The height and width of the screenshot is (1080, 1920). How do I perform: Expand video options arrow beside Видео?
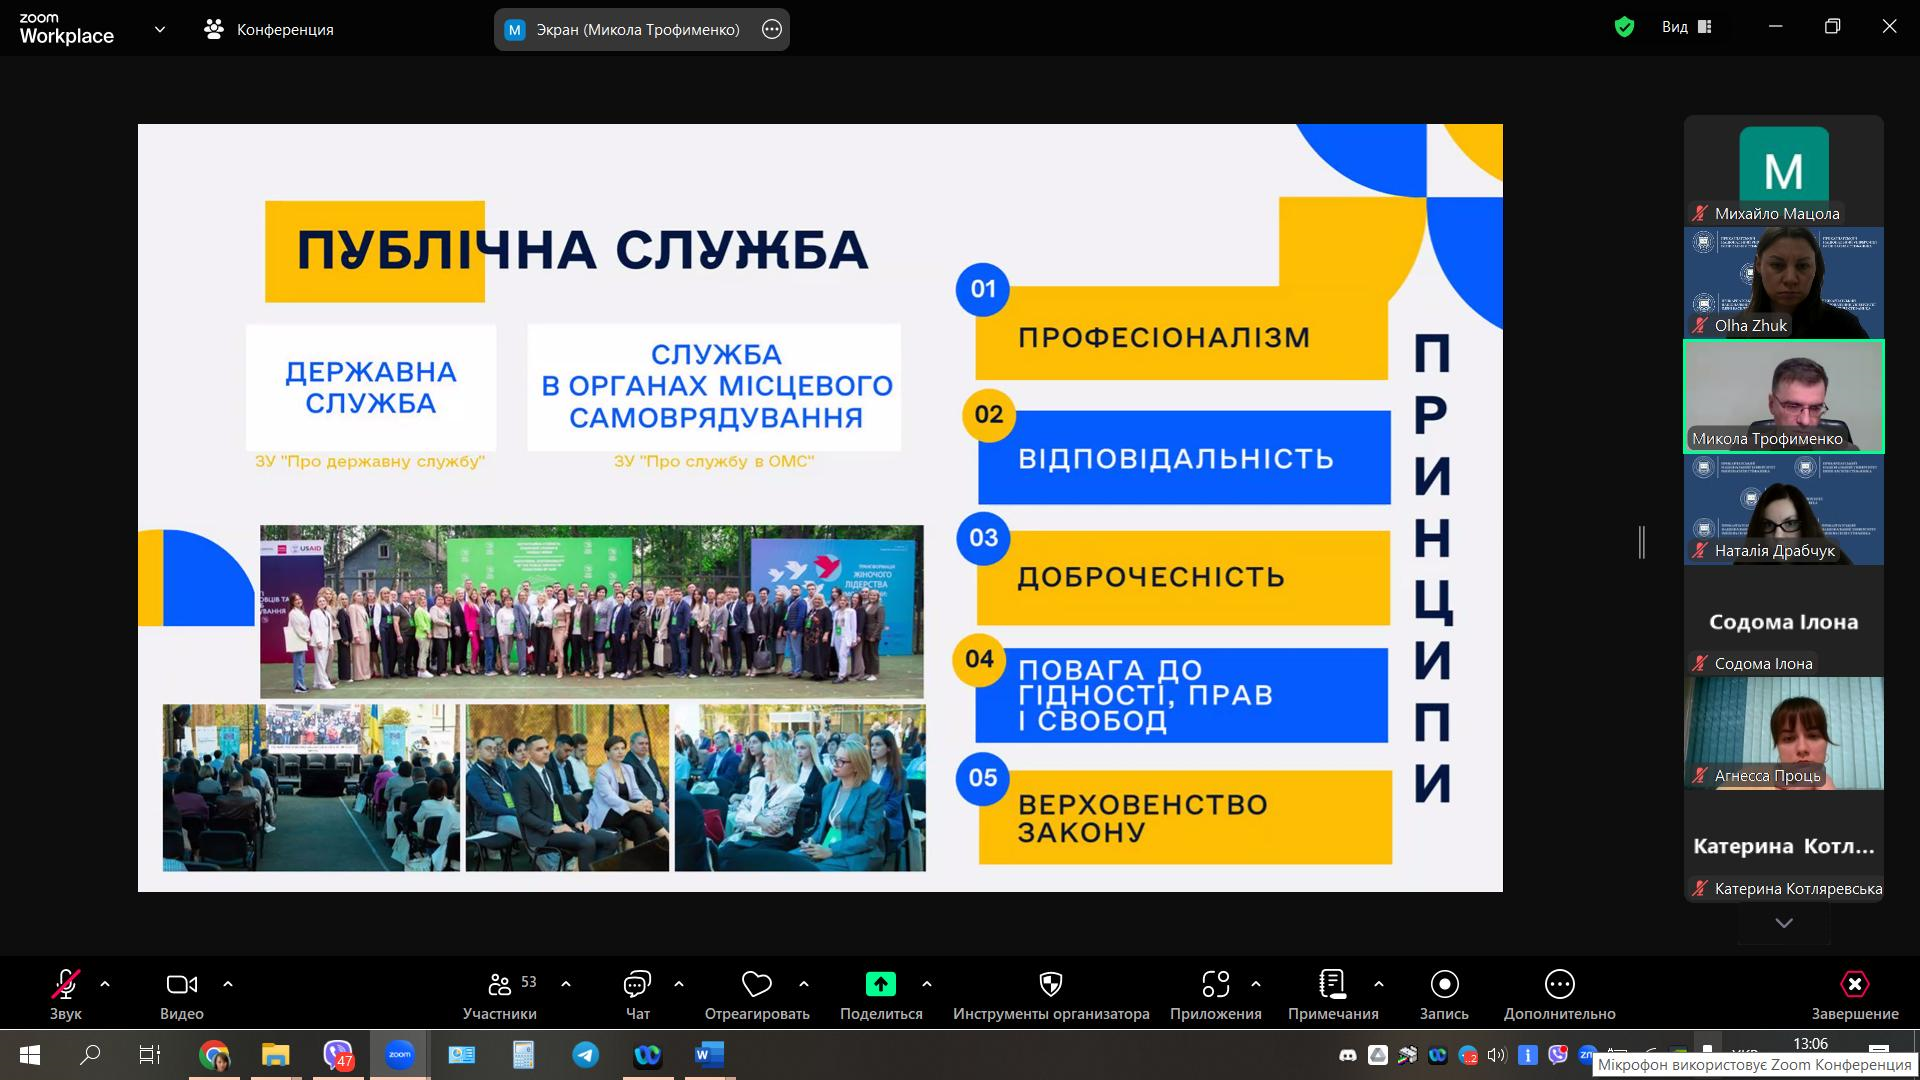[228, 984]
